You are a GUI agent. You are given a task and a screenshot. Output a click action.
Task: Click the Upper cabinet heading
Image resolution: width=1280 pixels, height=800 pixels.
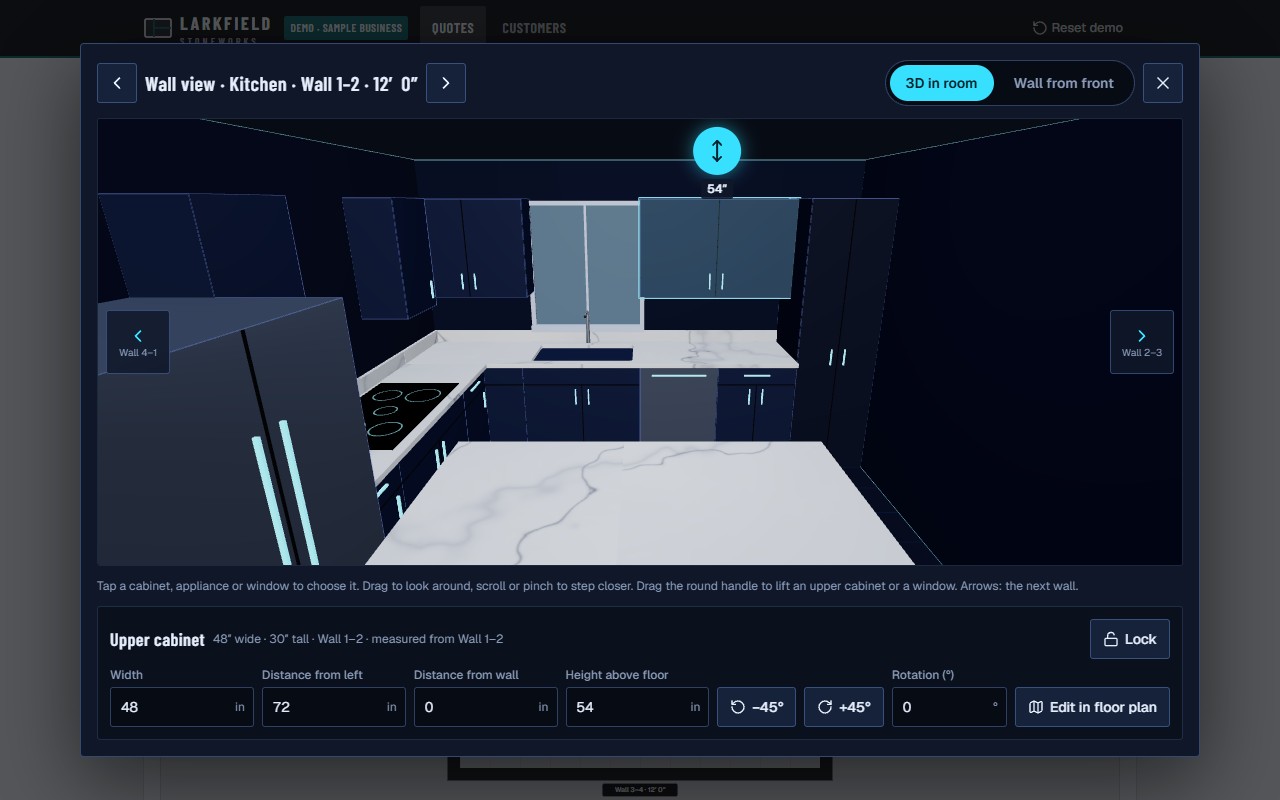[x=157, y=640]
